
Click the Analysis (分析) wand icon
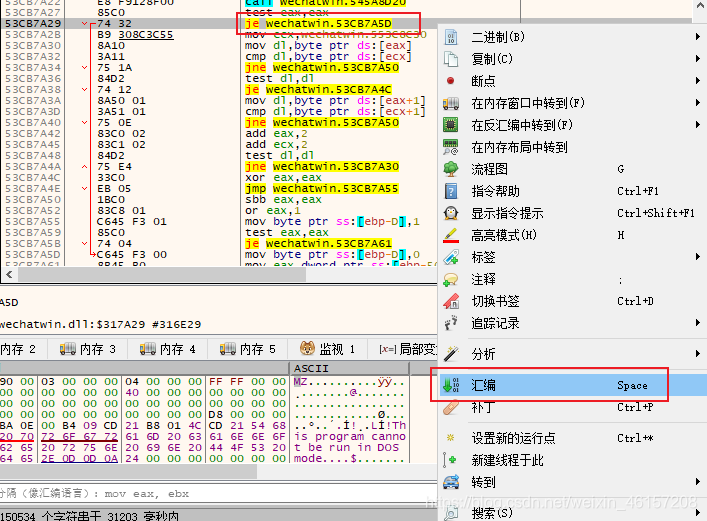450,354
